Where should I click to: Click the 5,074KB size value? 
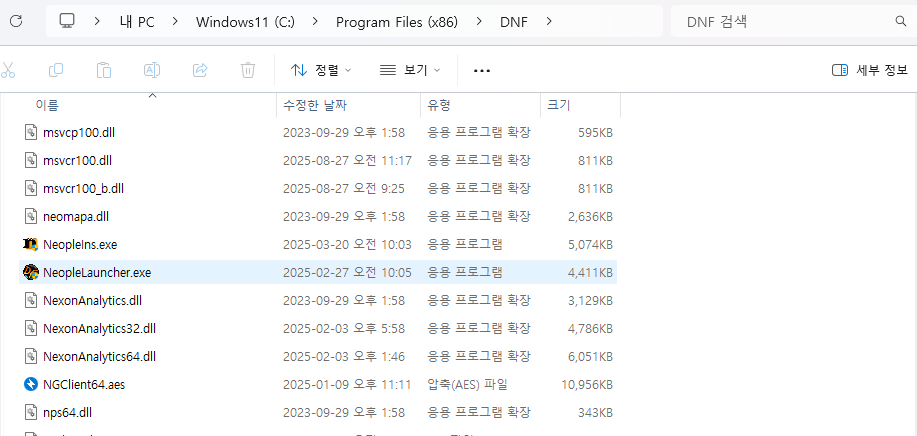(x=590, y=245)
